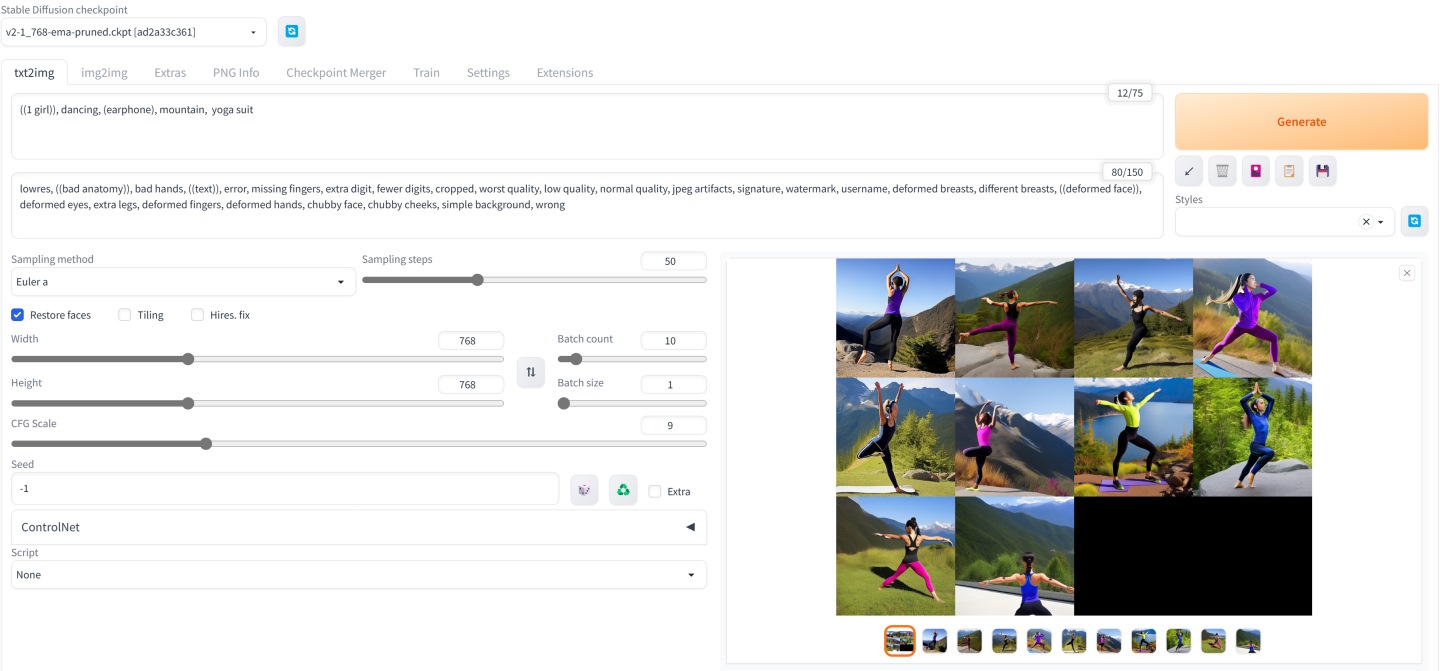
Task: Click the refresh checkpoint list icon
Action: (291, 32)
